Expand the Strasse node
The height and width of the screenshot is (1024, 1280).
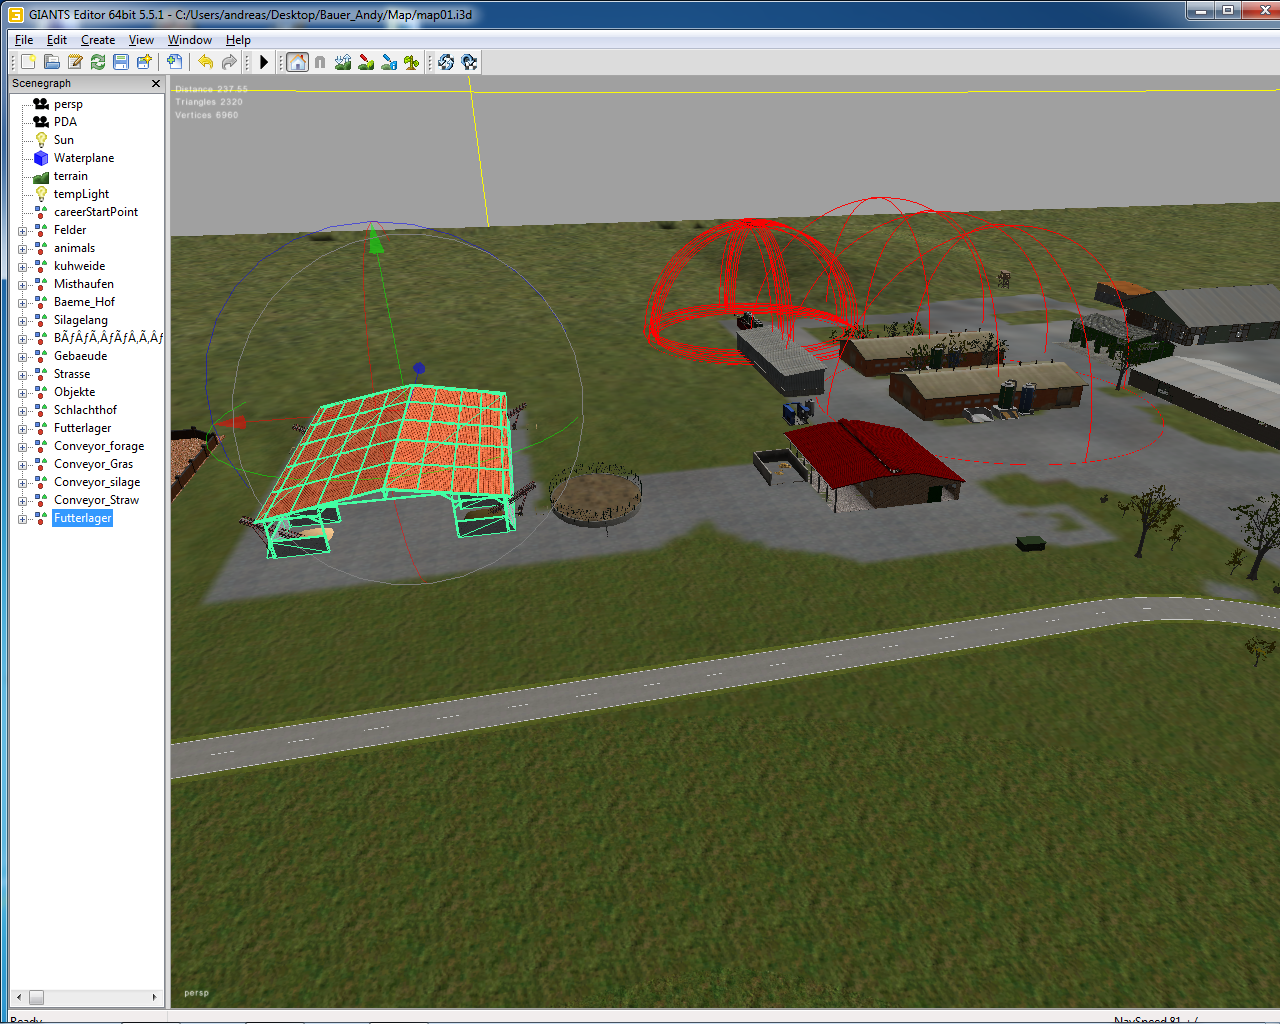(22, 375)
